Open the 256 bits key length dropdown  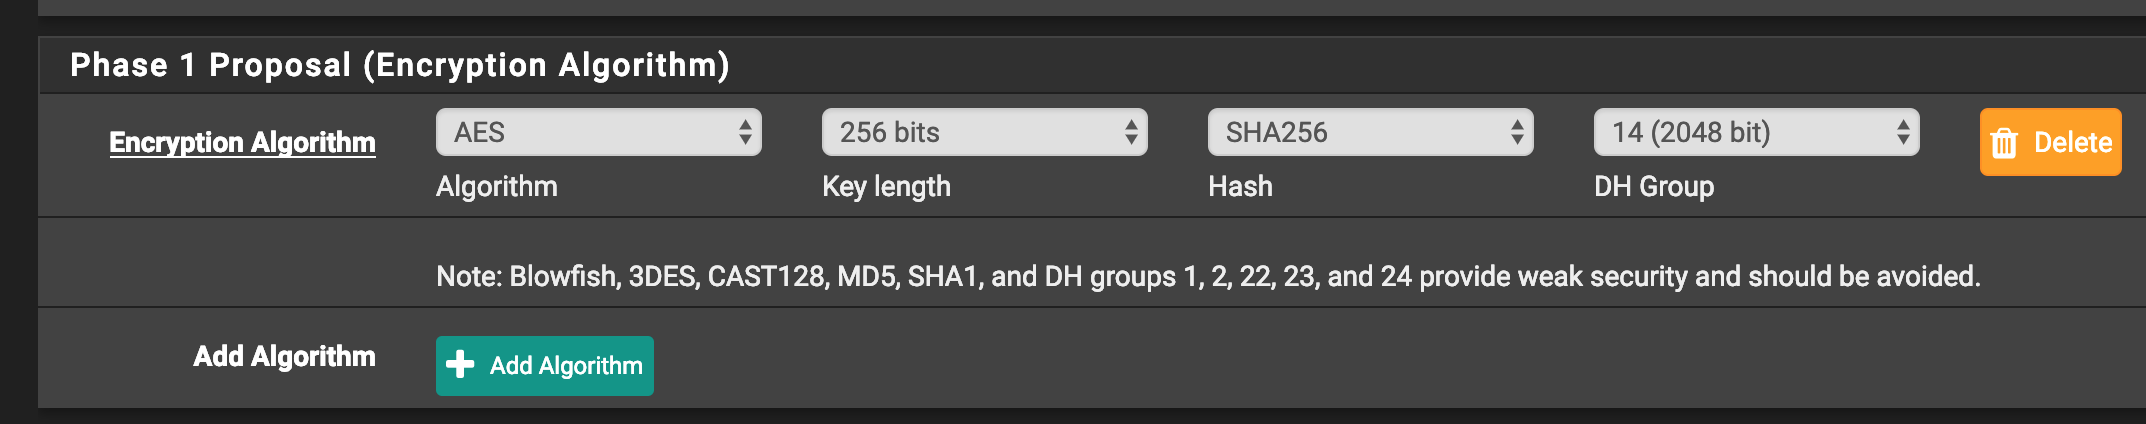pos(985,132)
